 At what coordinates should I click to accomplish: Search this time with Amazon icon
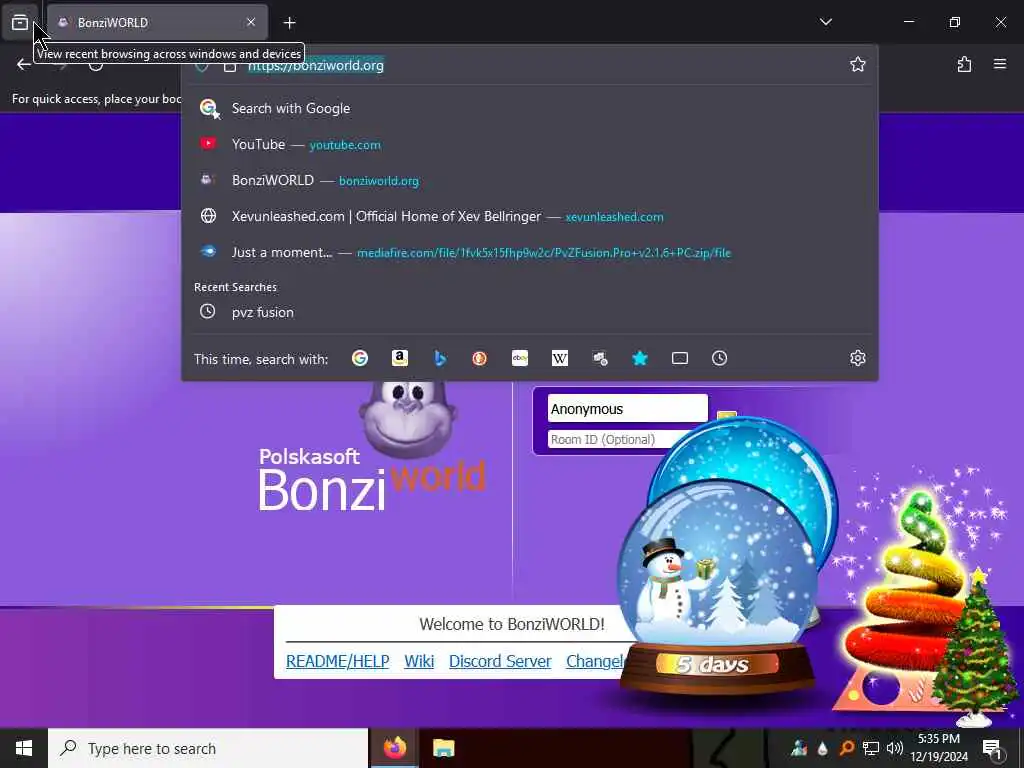(x=400, y=358)
